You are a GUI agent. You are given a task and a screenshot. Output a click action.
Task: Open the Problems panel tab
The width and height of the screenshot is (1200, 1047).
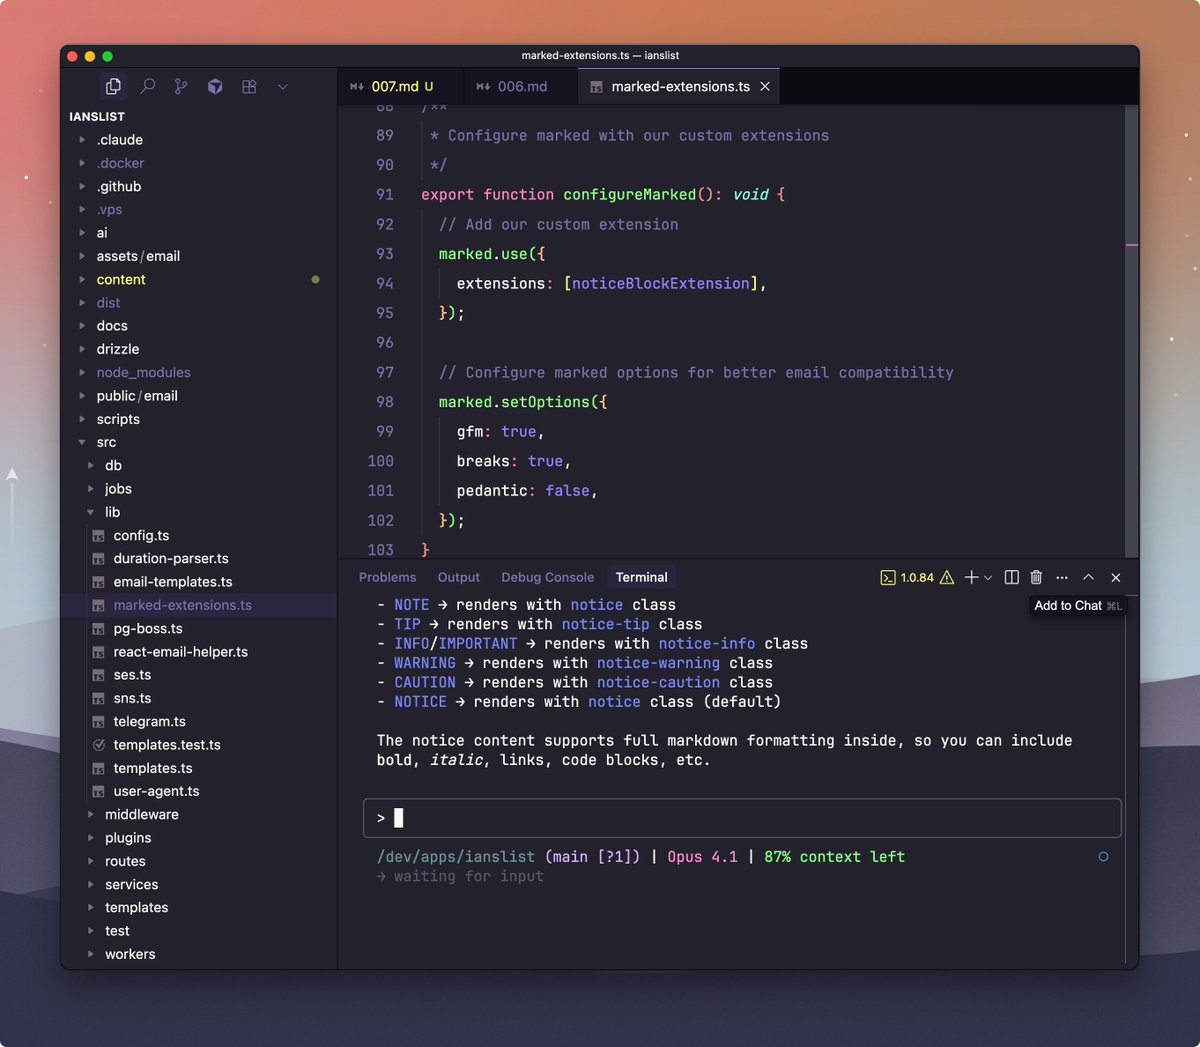point(387,578)
